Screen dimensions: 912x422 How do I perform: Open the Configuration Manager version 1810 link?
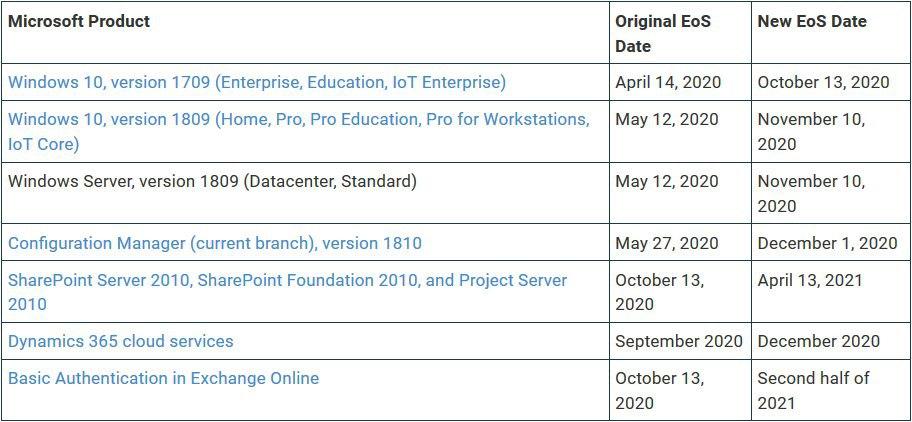[215, 243]
